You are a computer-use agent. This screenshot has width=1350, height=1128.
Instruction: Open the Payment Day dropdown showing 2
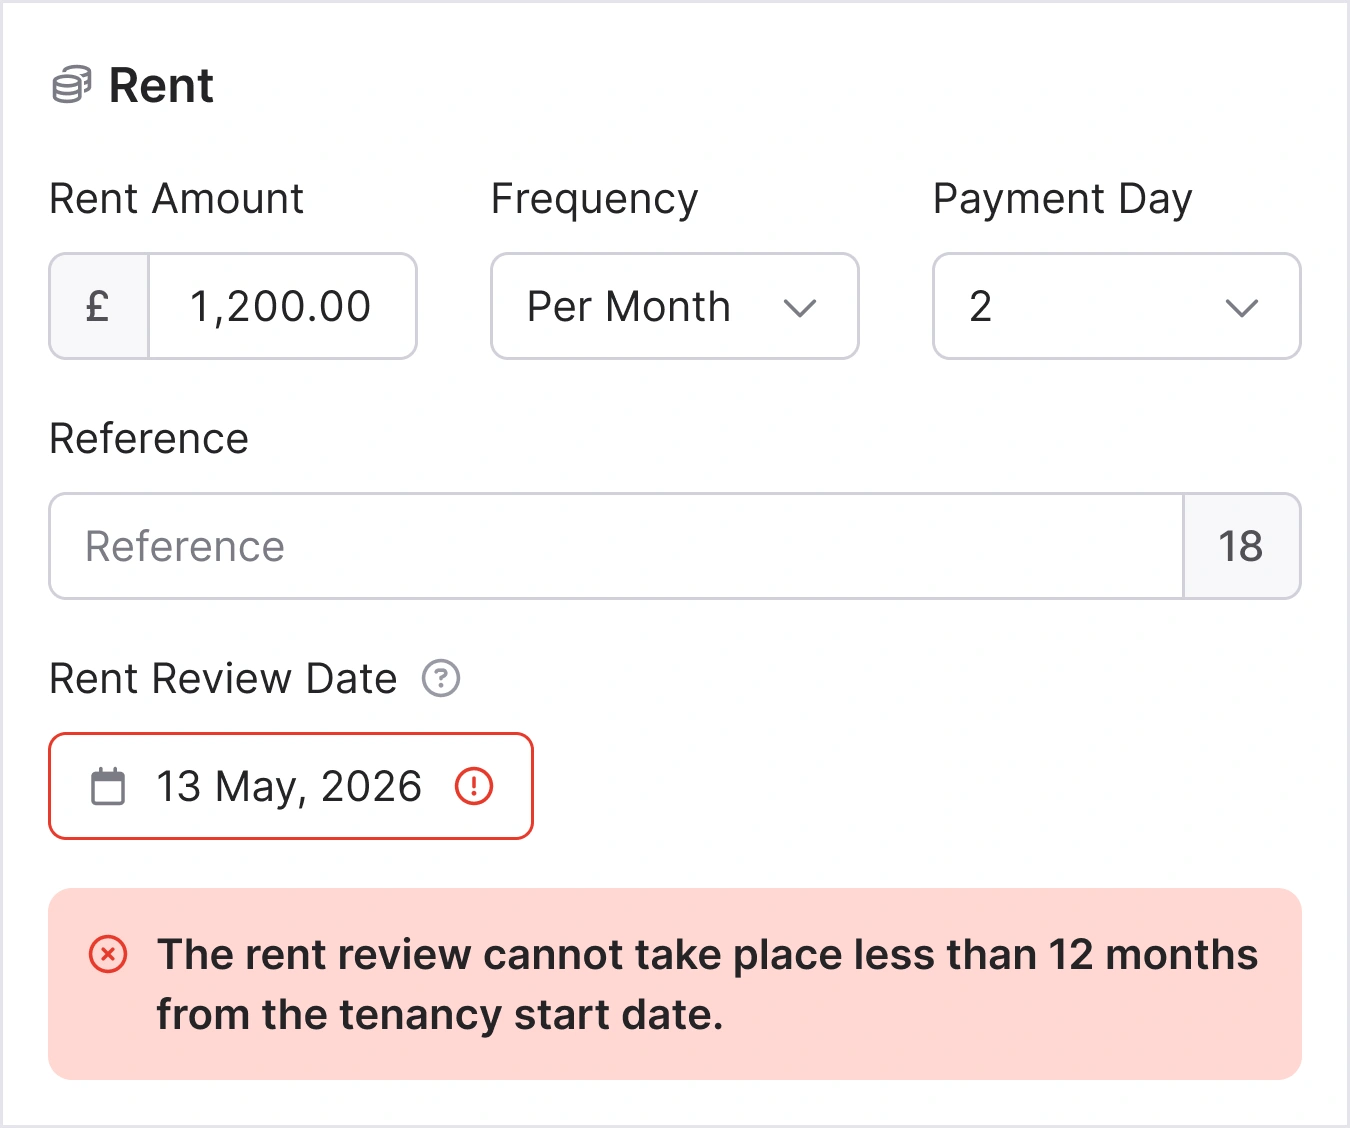tap(1116, 306)
